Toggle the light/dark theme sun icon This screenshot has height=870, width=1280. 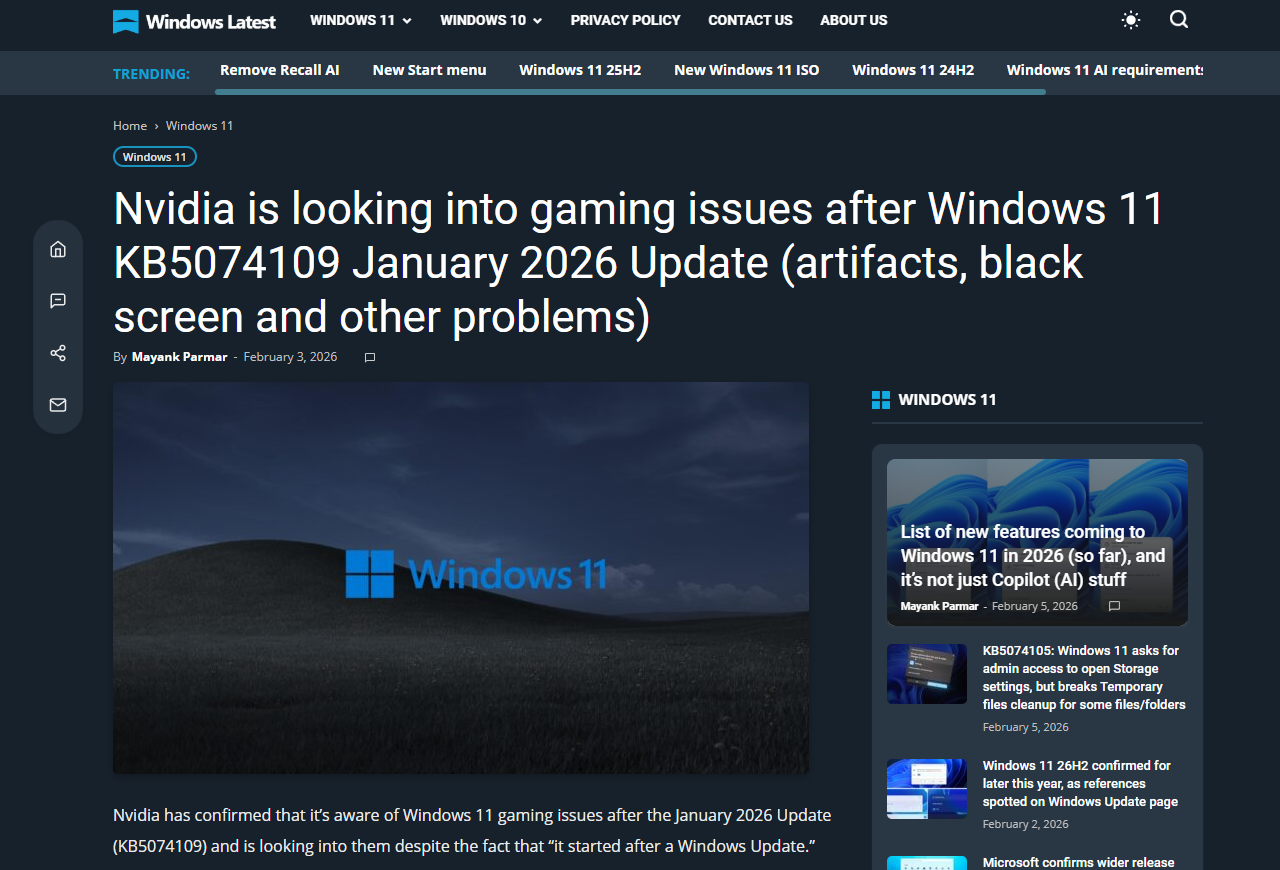point(1131,20)
